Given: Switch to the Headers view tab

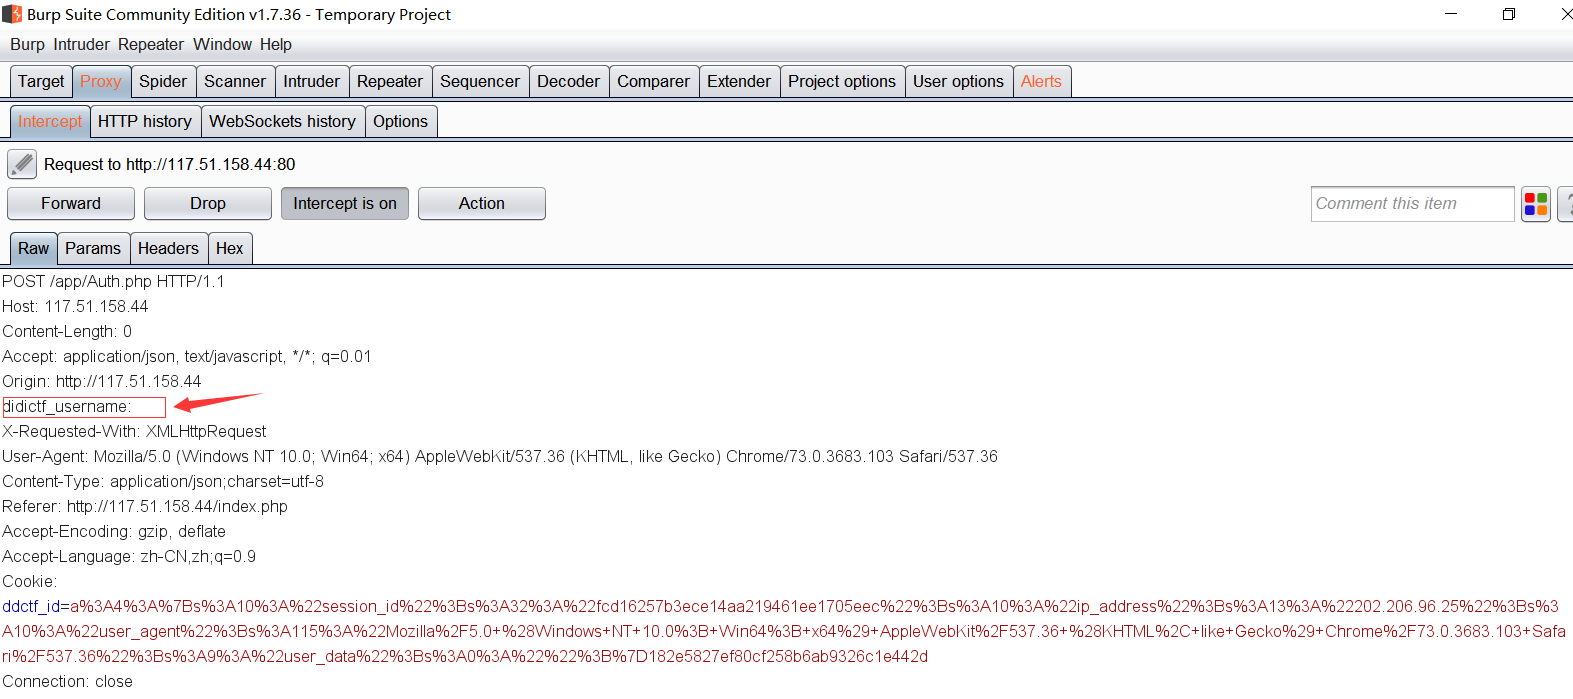Looking at the screenshot, I should [x=168, y=249].
